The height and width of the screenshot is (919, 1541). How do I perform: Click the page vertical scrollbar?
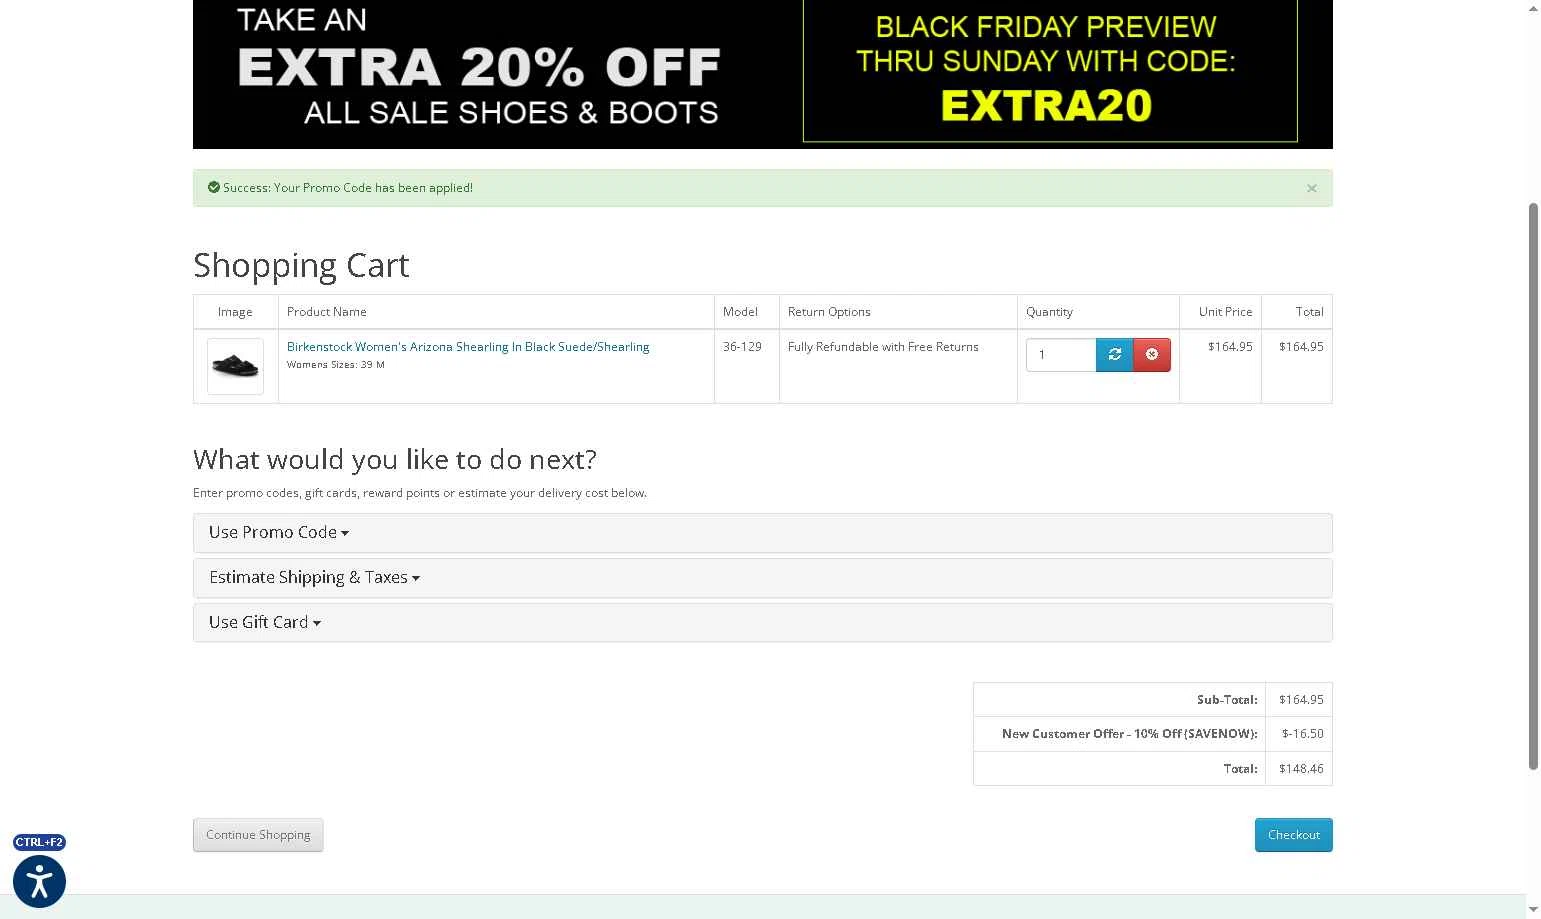(x=1533, y=486)
